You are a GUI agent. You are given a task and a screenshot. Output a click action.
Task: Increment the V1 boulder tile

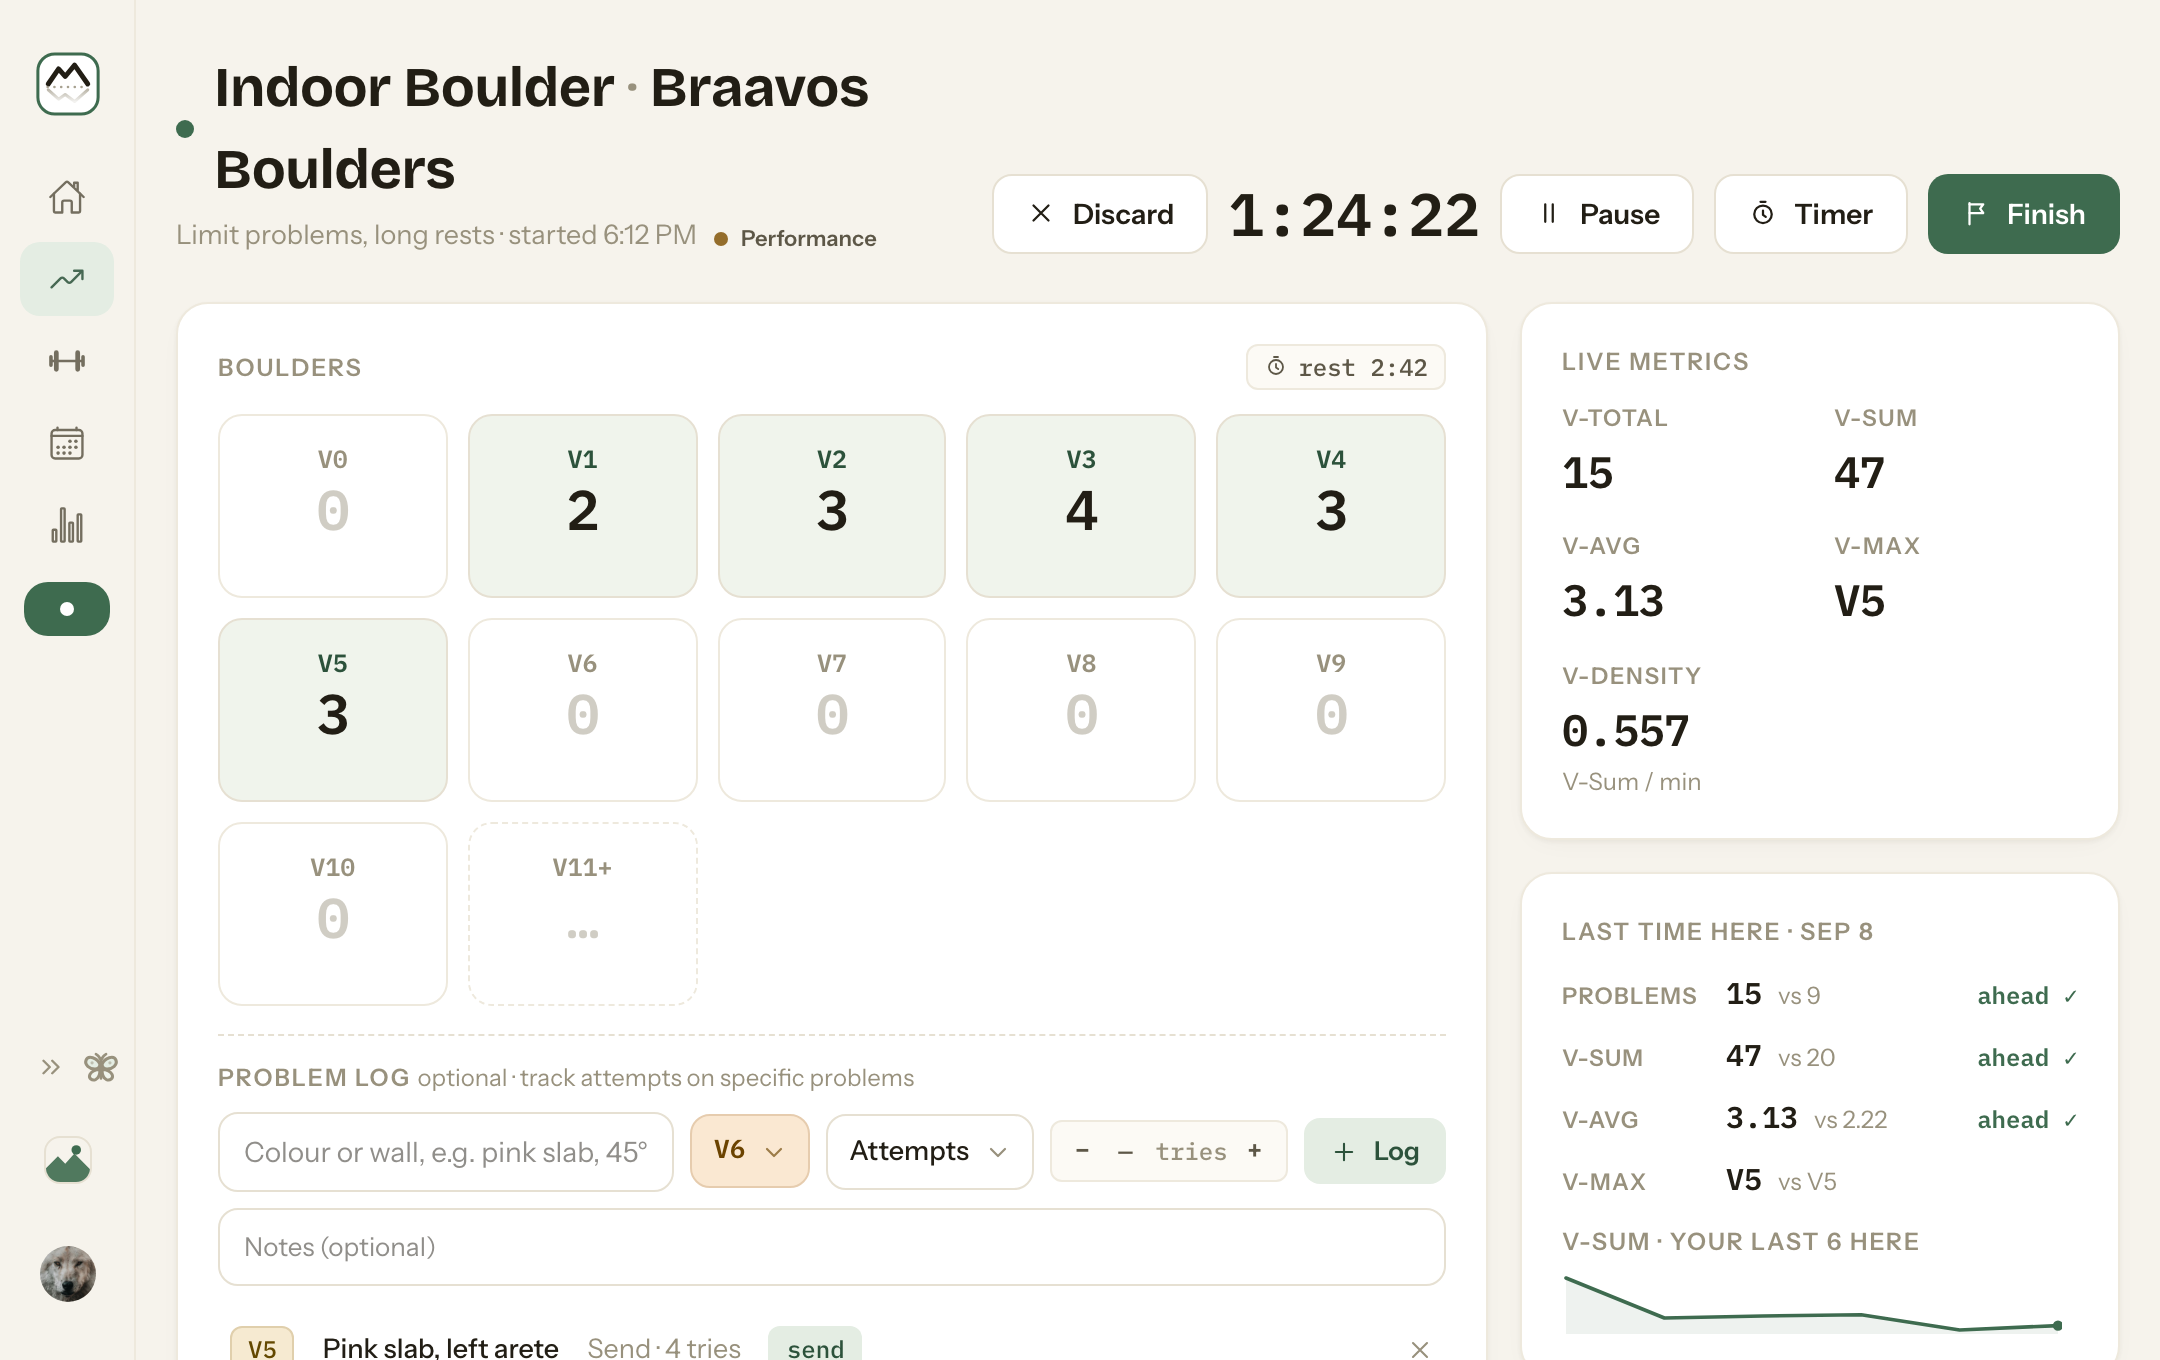(583, 506)
